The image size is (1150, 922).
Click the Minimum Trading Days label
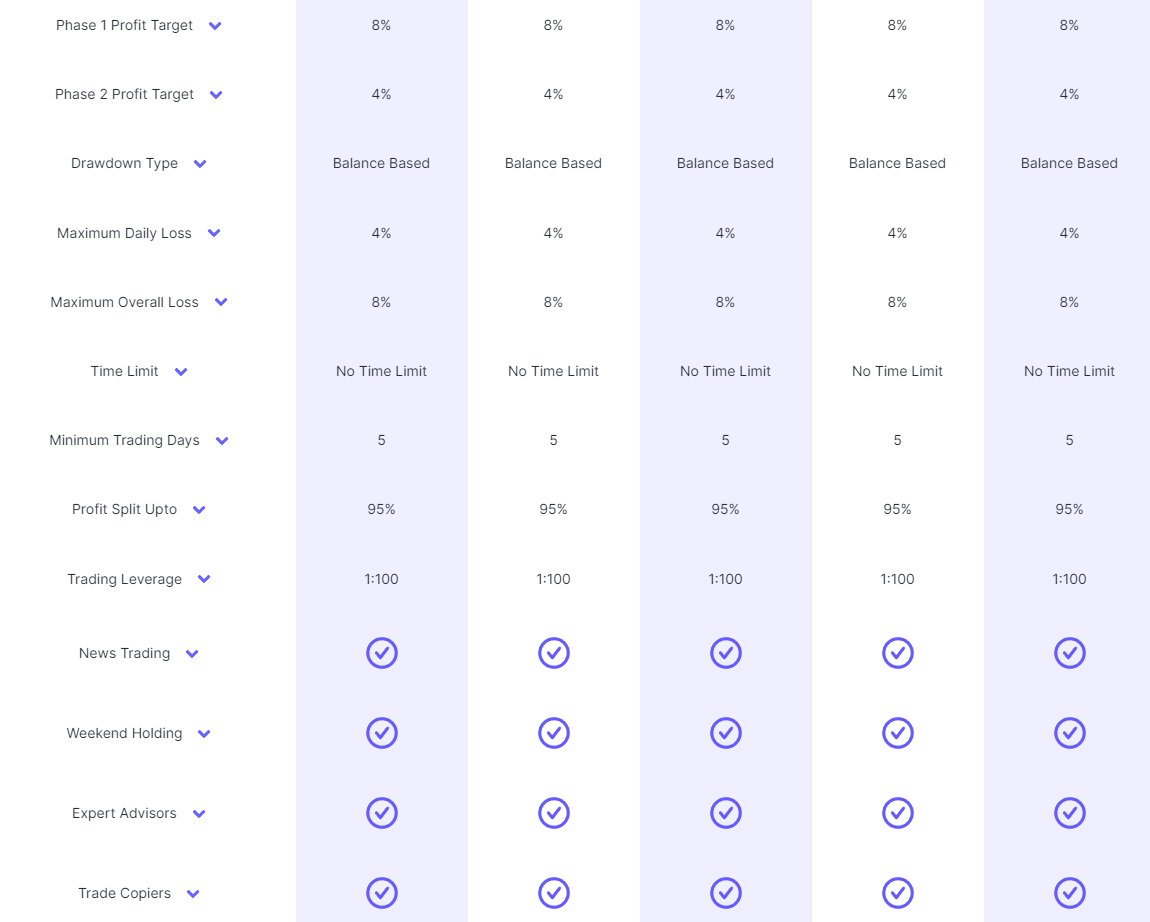point(124,440)
